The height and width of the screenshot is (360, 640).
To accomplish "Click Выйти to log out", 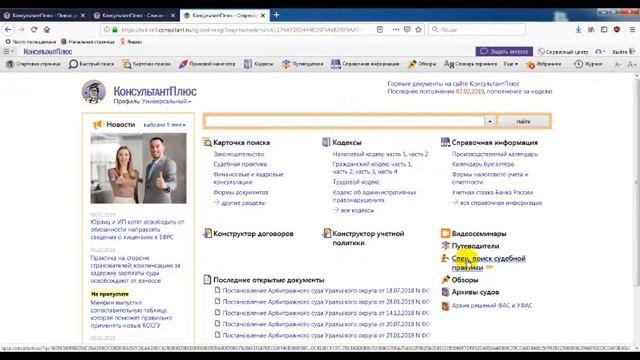I will [x=624, y=52].
